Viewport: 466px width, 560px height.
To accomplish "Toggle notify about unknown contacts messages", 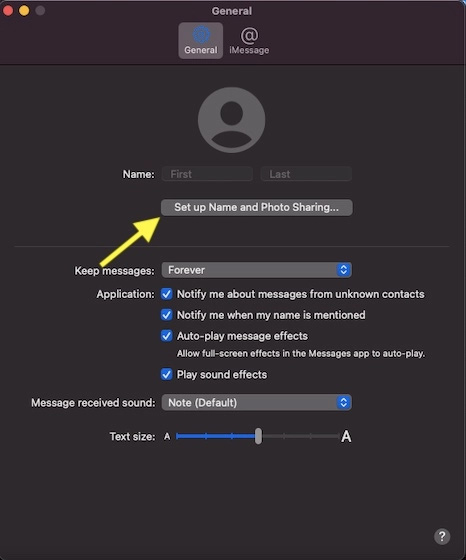I will point(166,294).
